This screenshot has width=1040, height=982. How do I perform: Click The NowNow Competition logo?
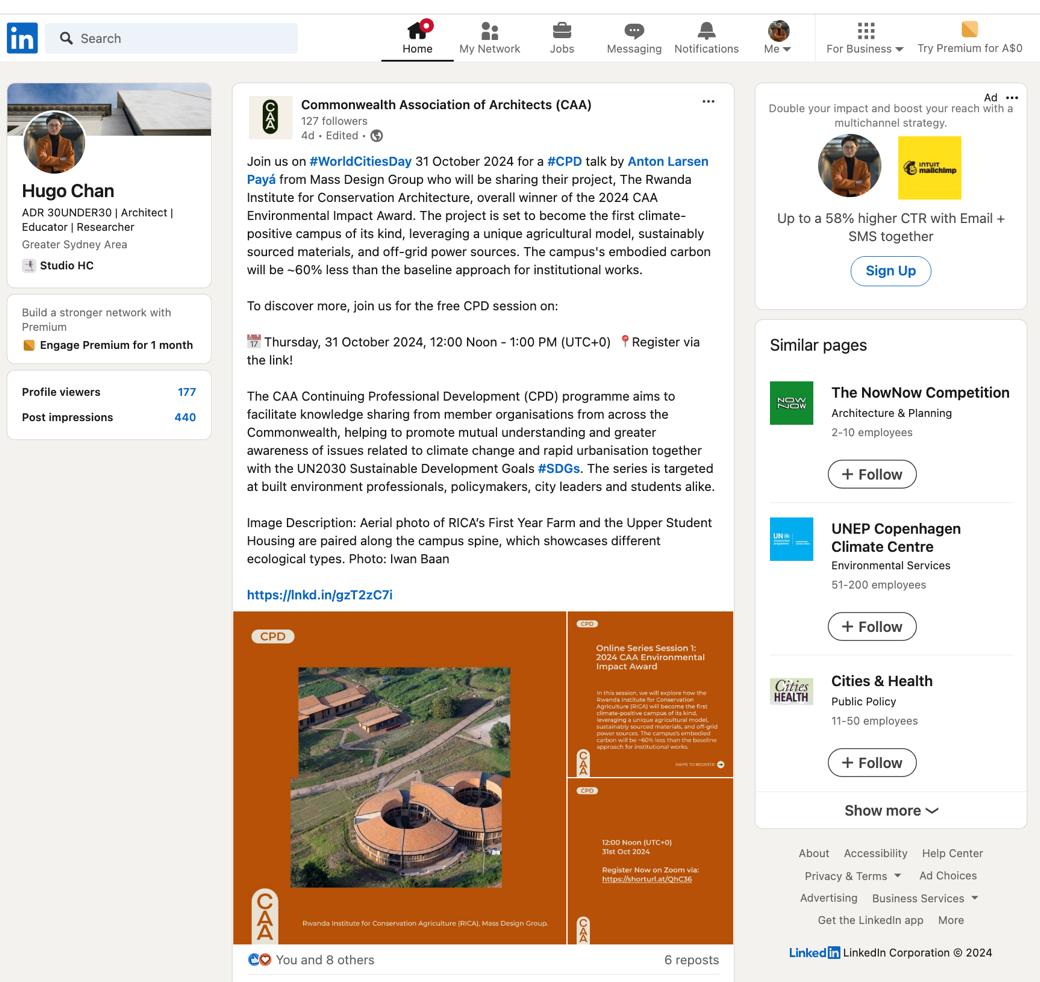(x=791, y=402)
